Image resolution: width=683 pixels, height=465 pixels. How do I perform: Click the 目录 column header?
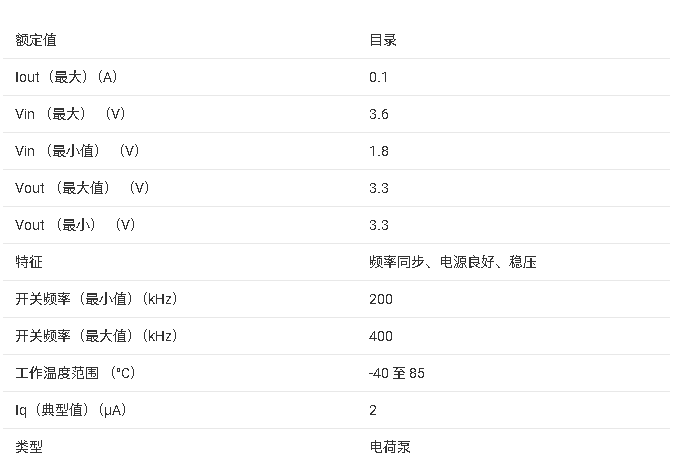point(383,40)
